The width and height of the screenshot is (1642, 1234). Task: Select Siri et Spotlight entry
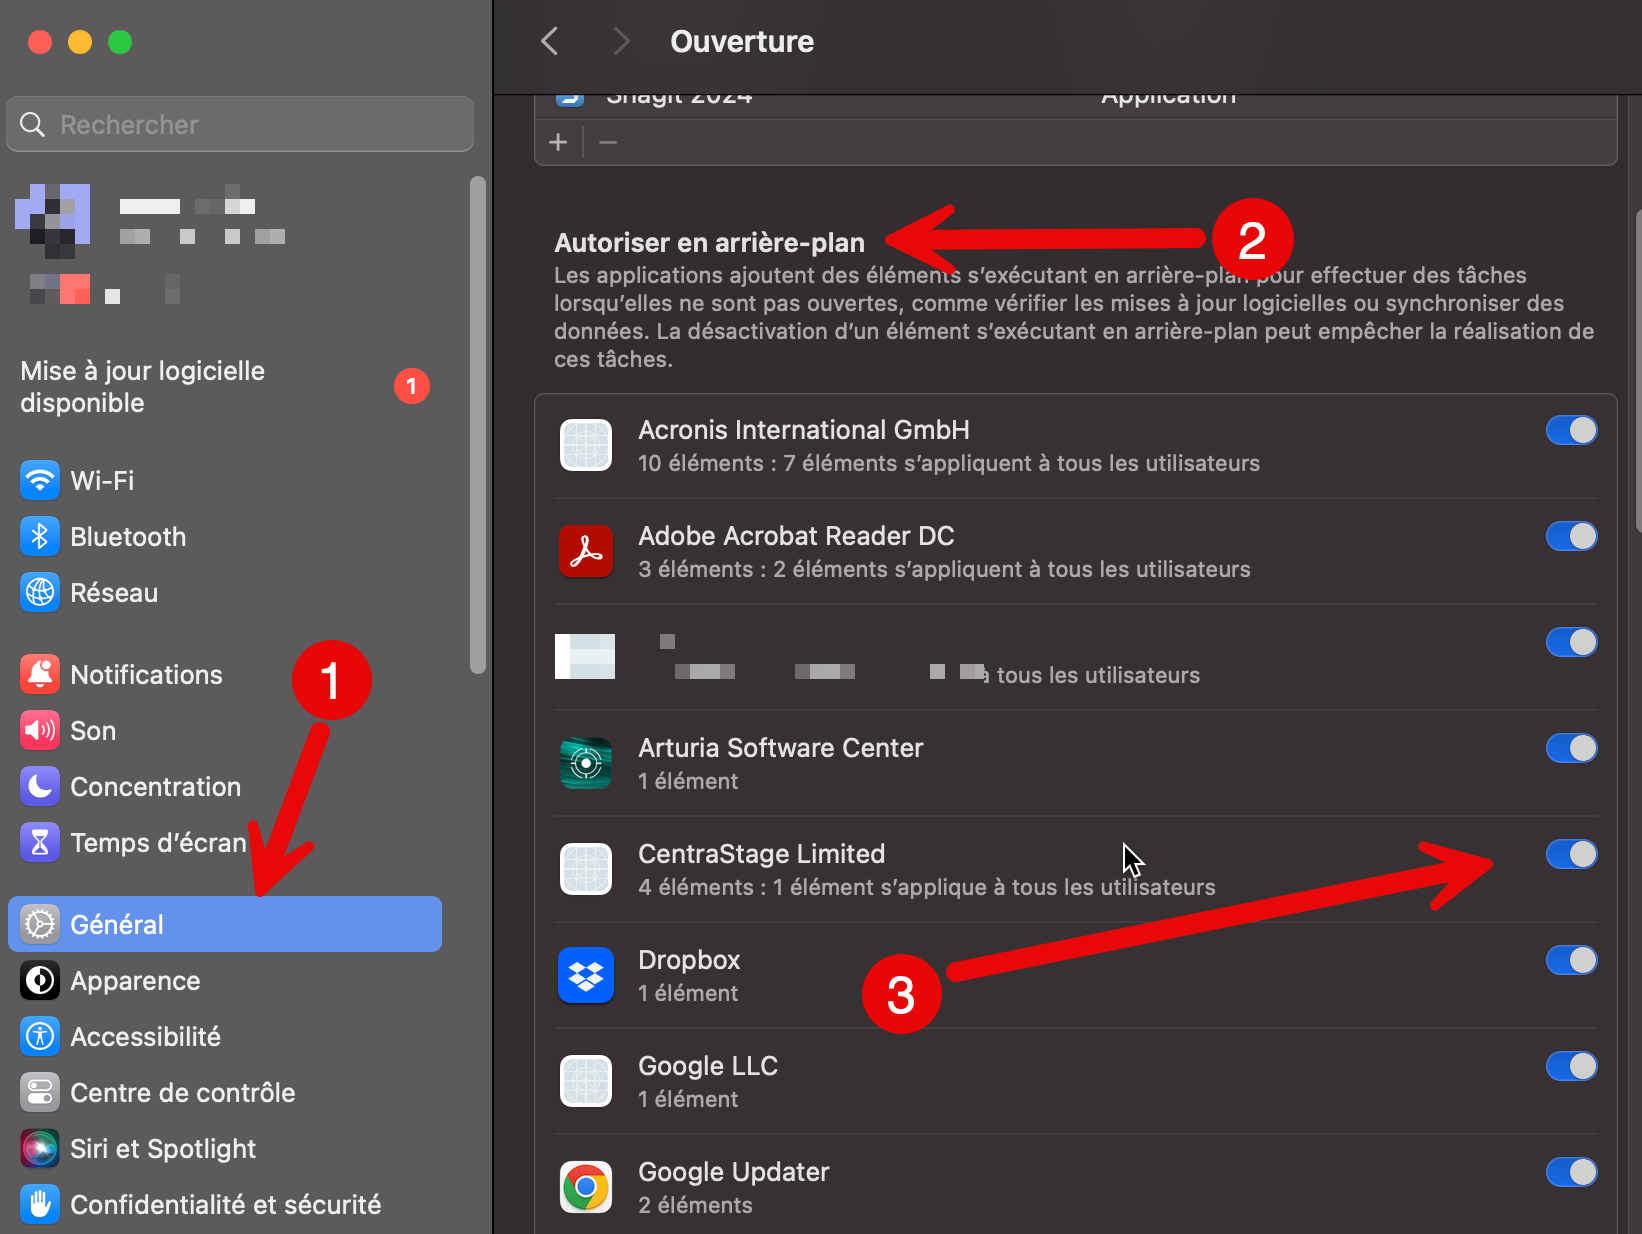(225, 1149)
